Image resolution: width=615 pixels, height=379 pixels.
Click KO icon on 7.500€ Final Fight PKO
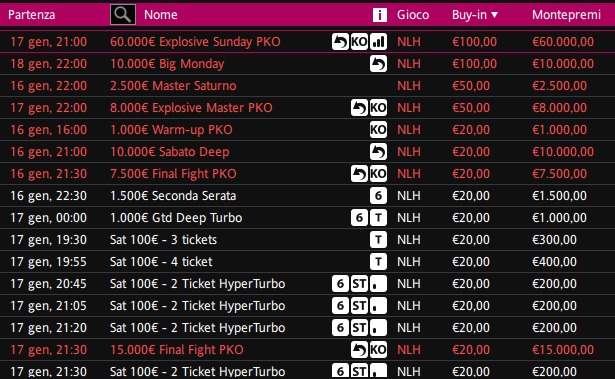pyautogui.click(x=378, y=173)
